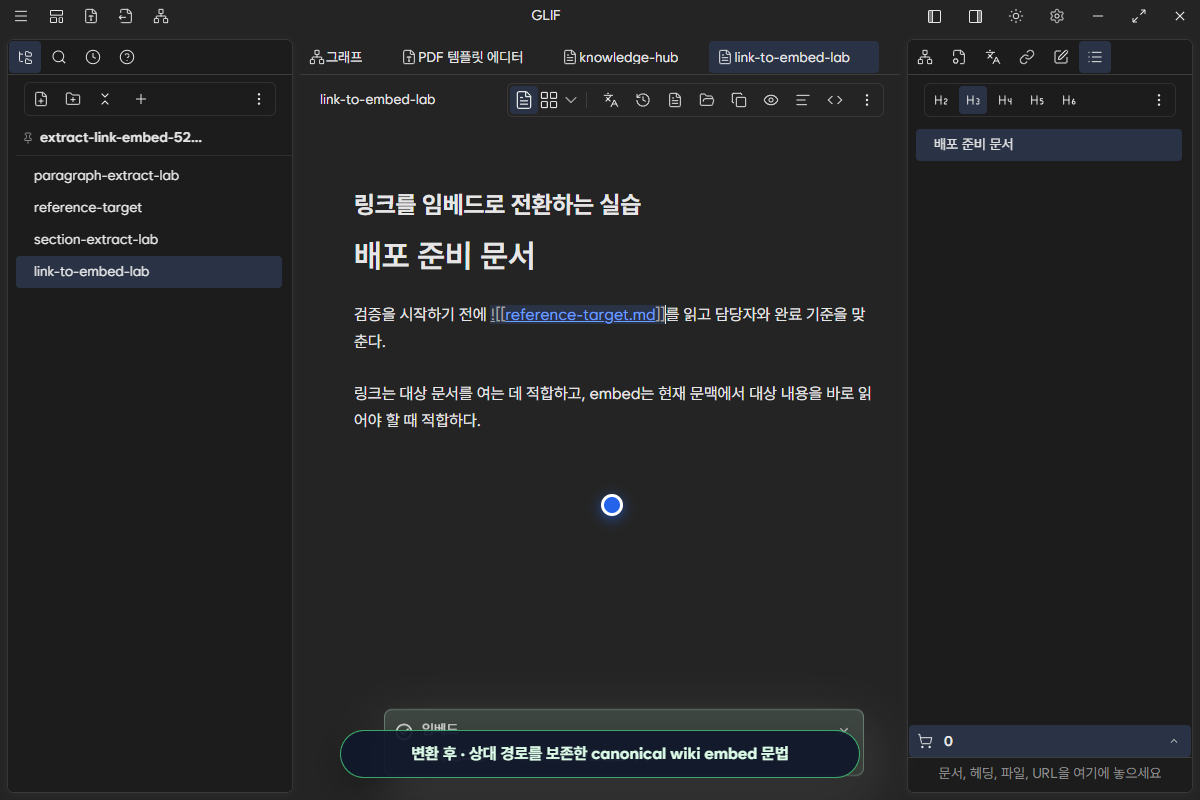The height and width of the screenshot is (800, 1200).
Task: Switch the light/dark theme with the sun icon
Action: 1016,16
